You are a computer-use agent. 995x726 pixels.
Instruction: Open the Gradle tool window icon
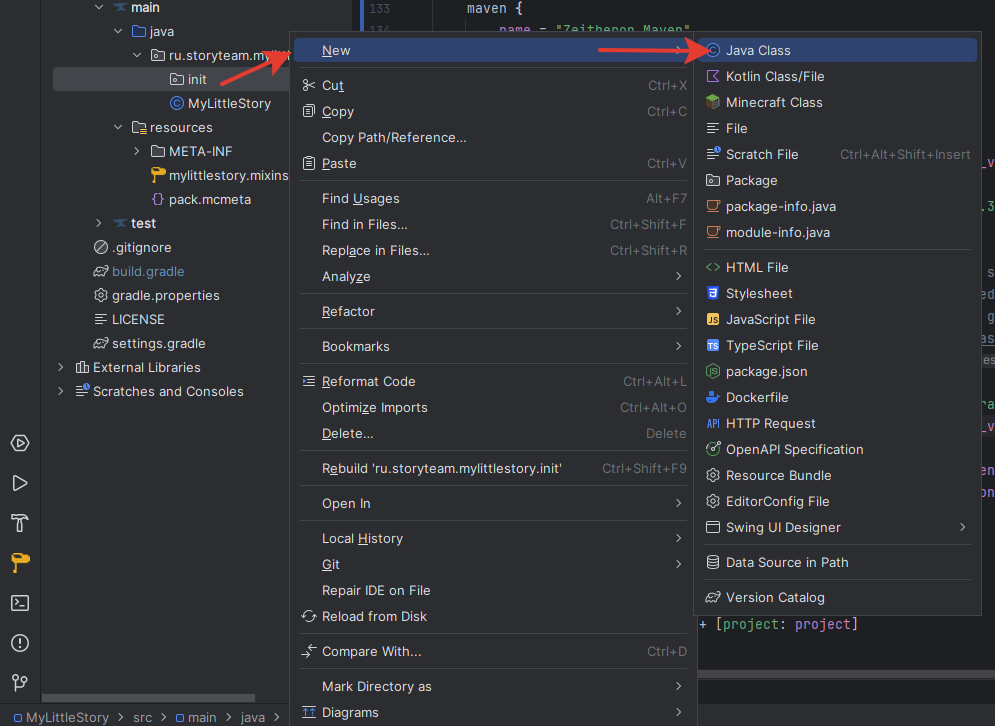pos(20,562)
